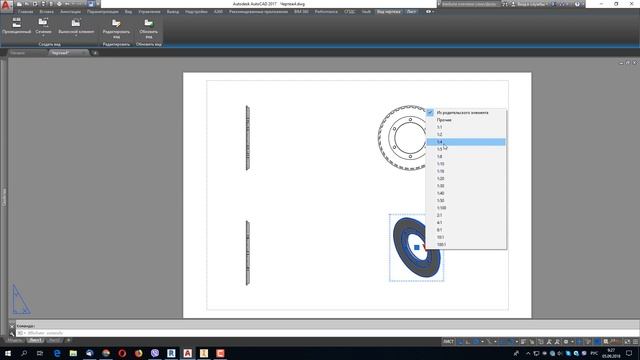This screenshot has width=640, height=360.
Task: Expand the Сечение dropdown arrow
Action: (43, 36)
